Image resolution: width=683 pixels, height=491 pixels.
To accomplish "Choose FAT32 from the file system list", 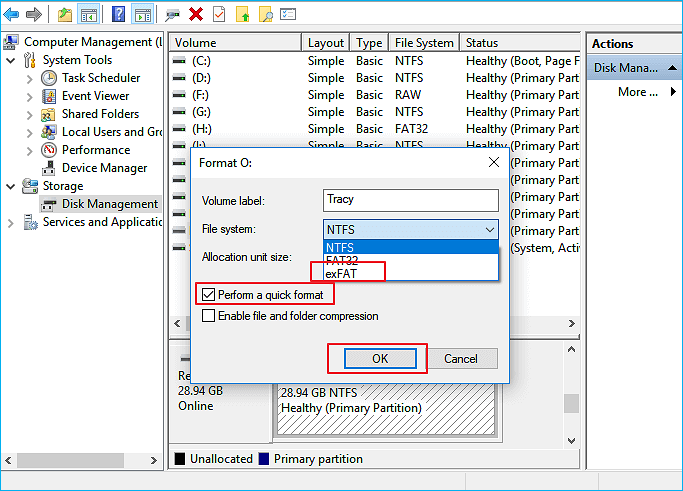I will [x=342, y=260].
